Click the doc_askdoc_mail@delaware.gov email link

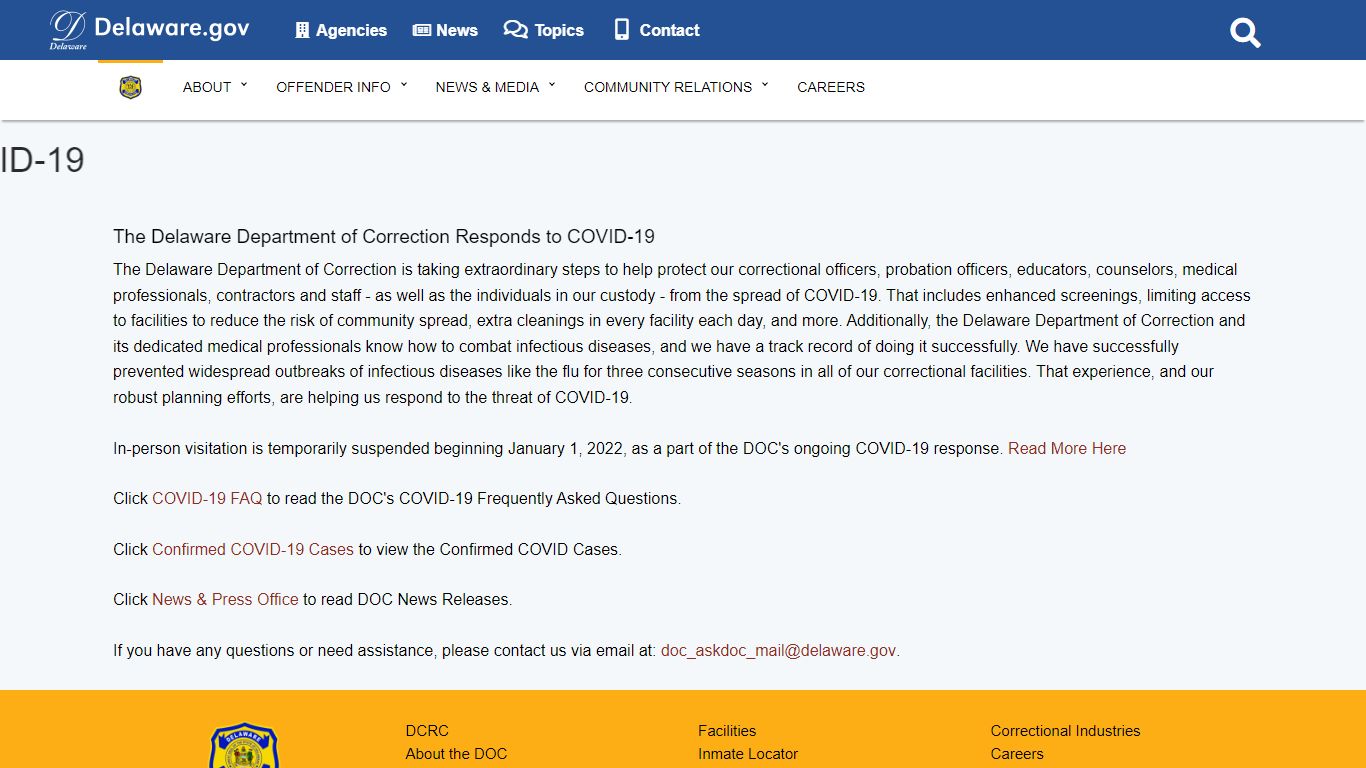(x=778, y=650)
